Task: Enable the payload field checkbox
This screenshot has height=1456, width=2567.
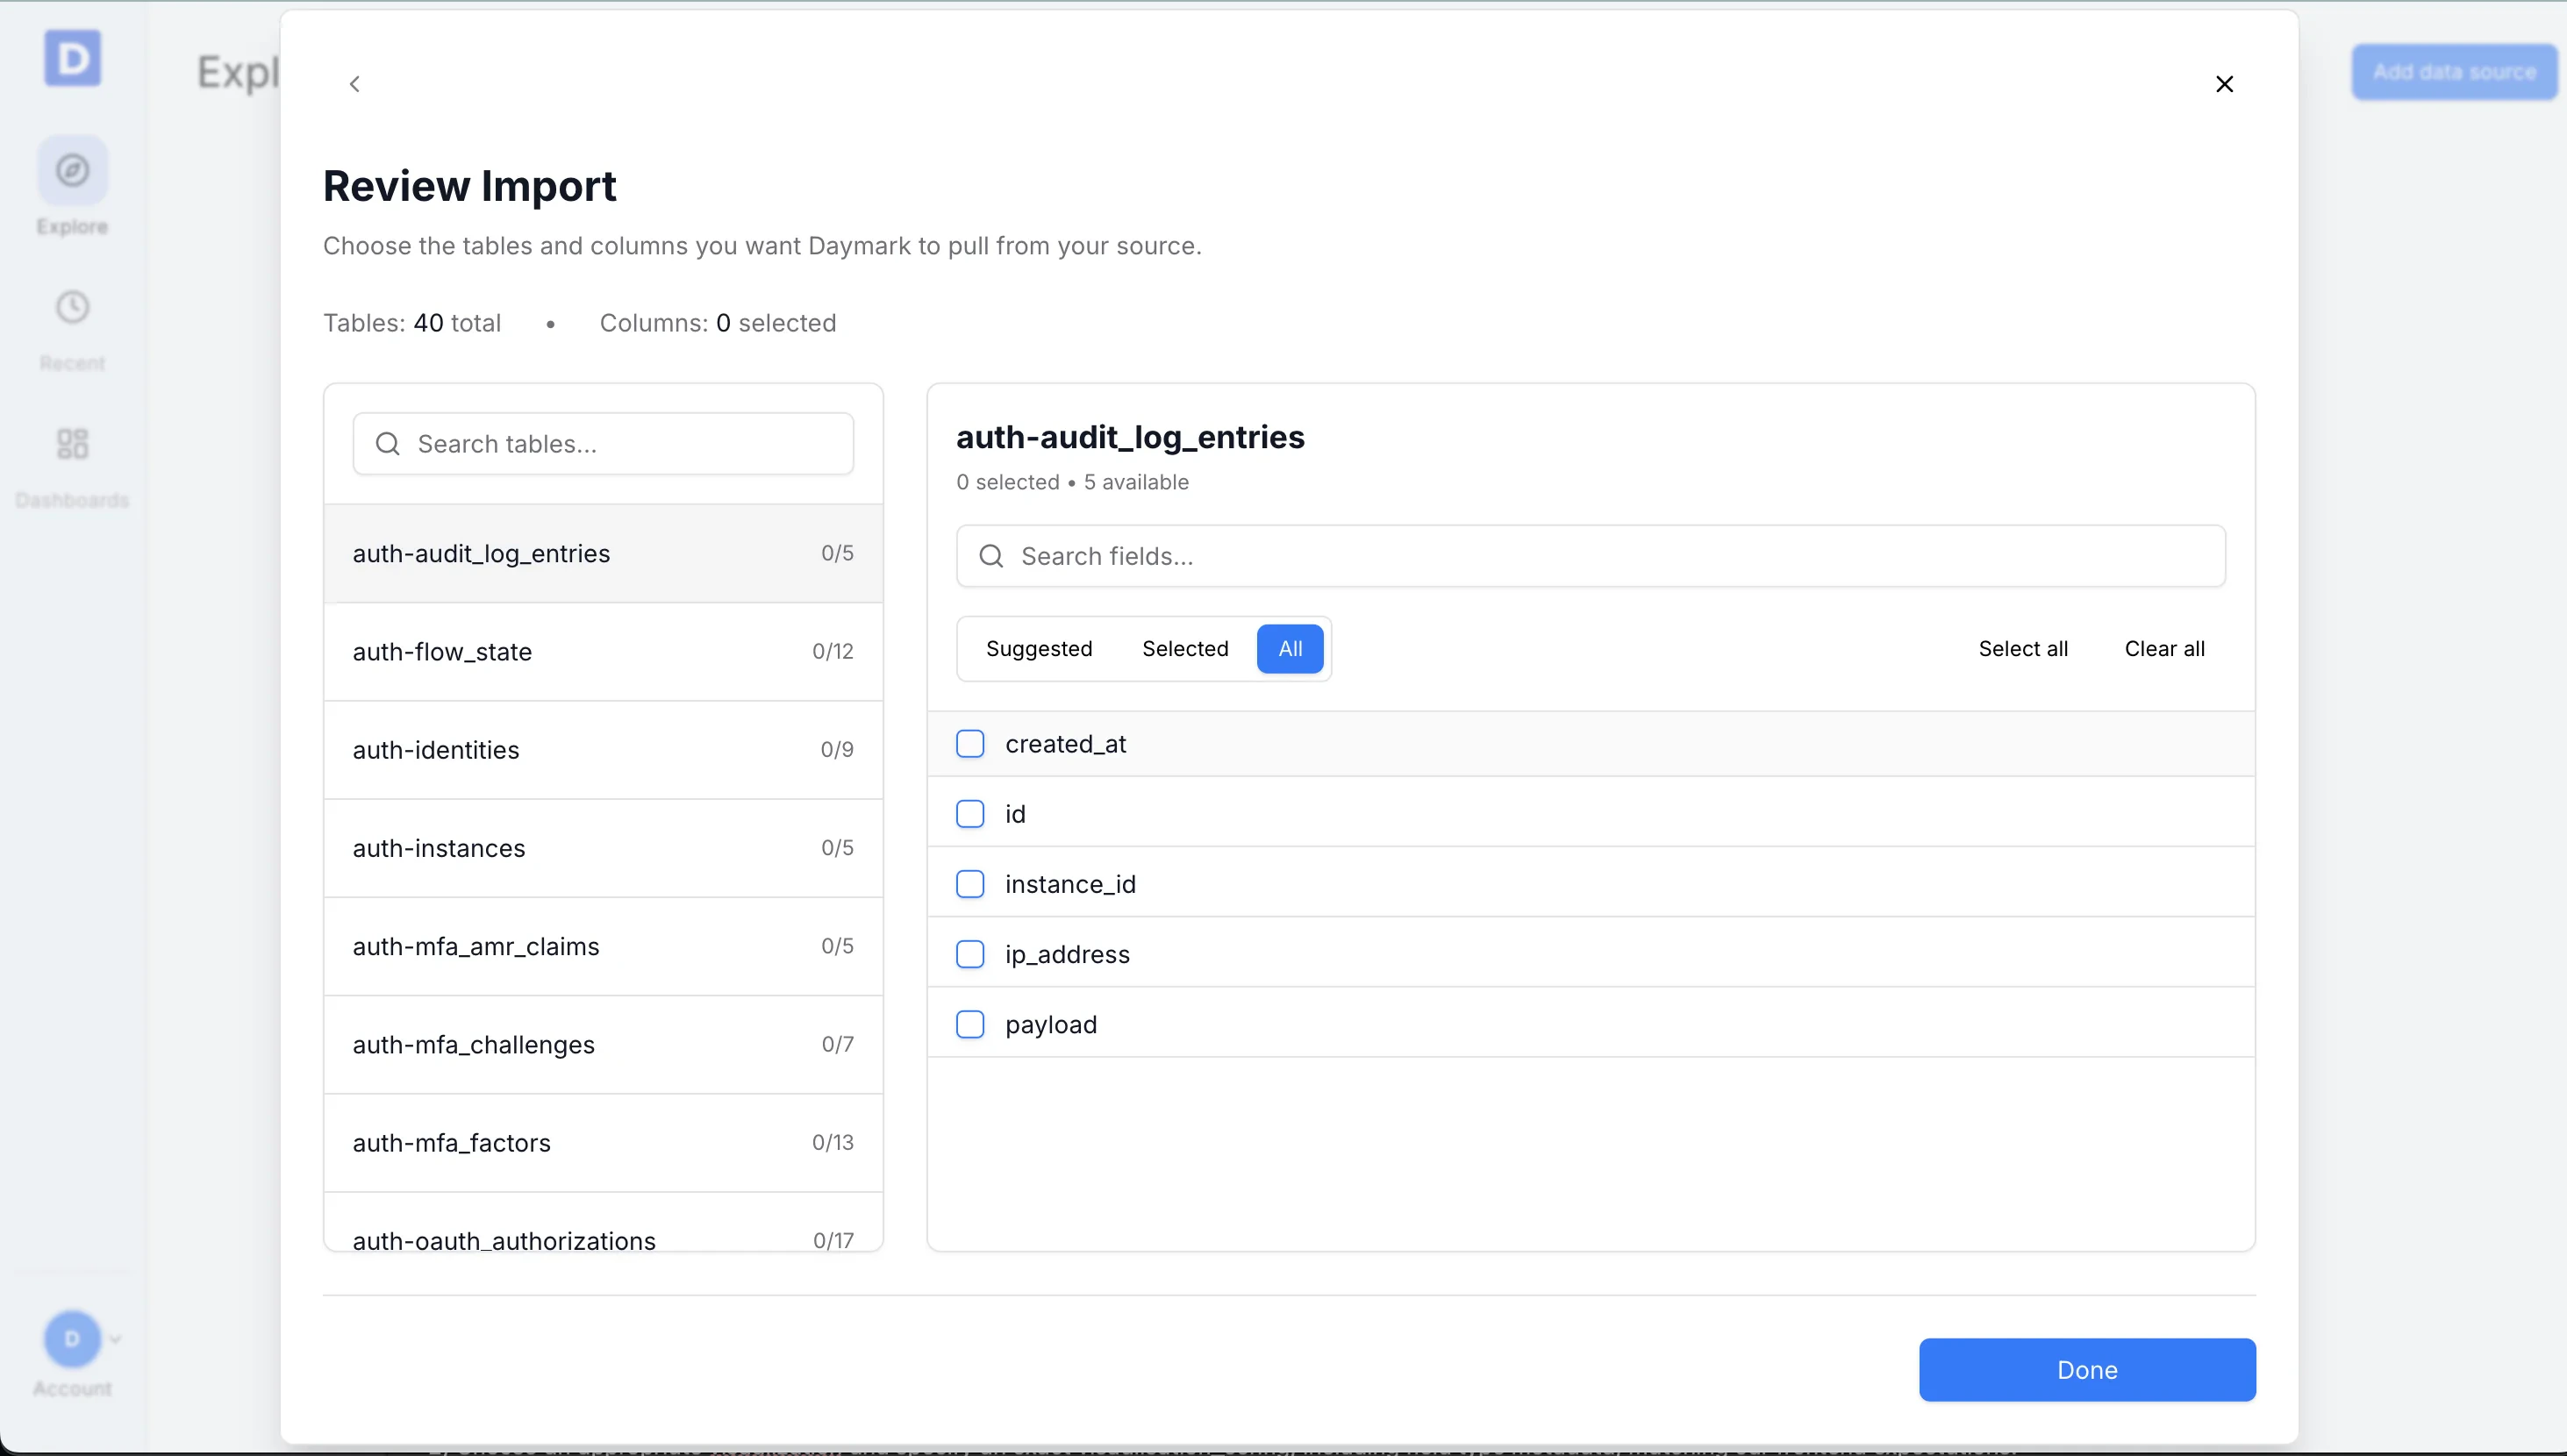Action: point(970,1024)
